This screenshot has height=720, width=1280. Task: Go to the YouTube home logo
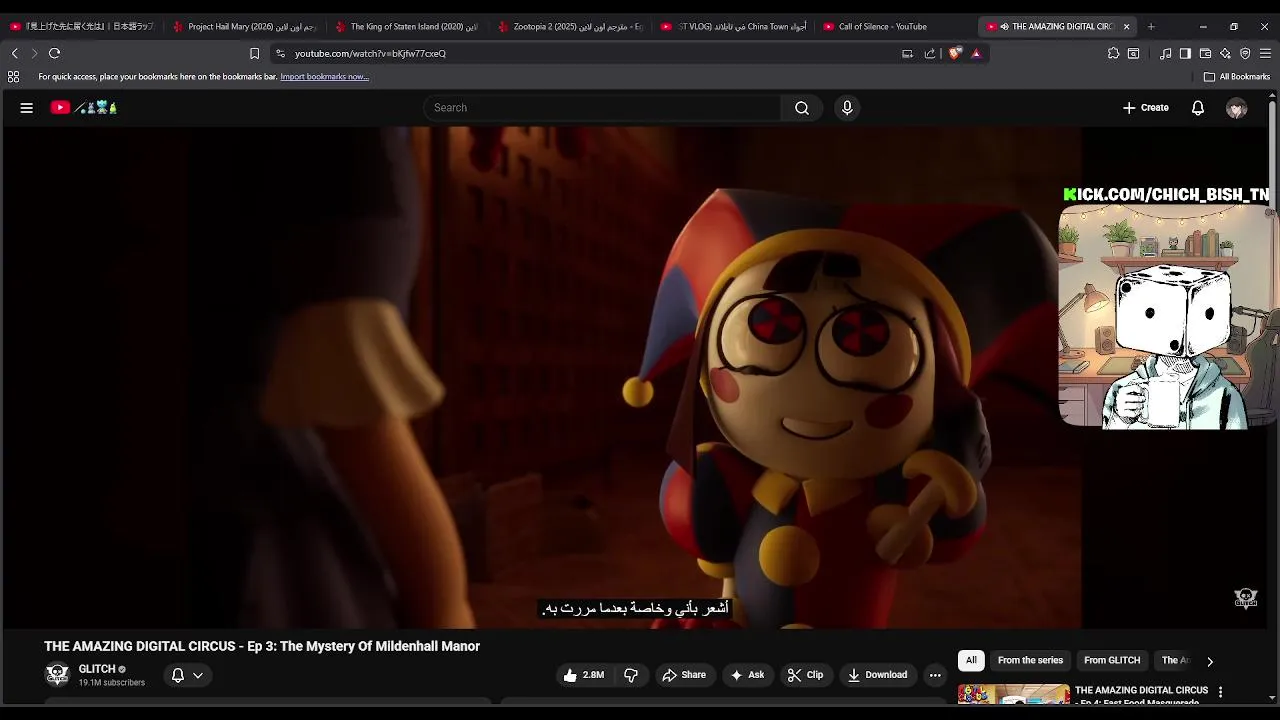click(x=84, y=108)
